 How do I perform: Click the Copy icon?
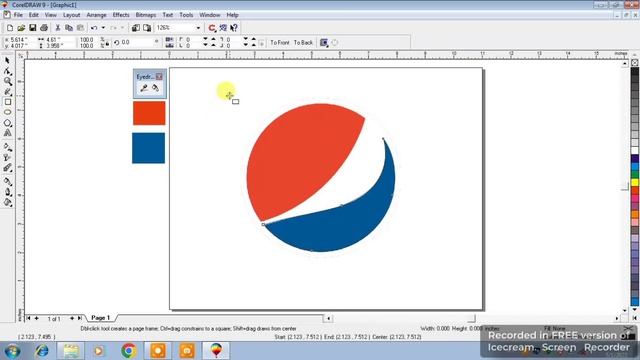click(69, 28)
